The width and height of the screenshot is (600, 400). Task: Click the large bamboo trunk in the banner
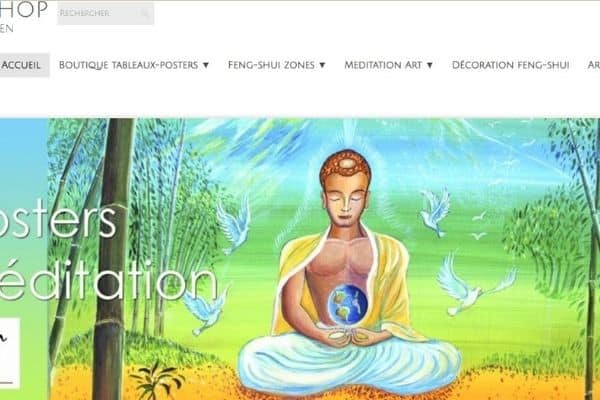click(111, 259)
